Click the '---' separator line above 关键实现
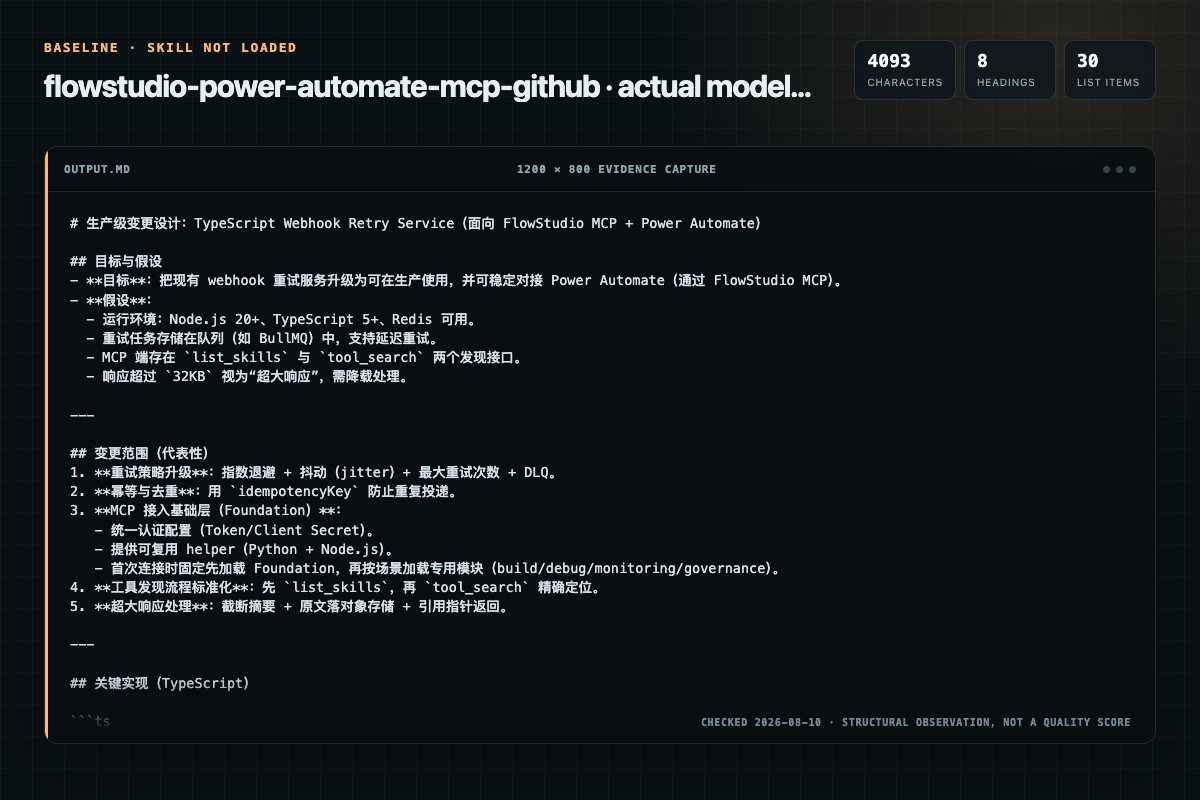This screenshot has height=800, width=1200. (82, 645)
